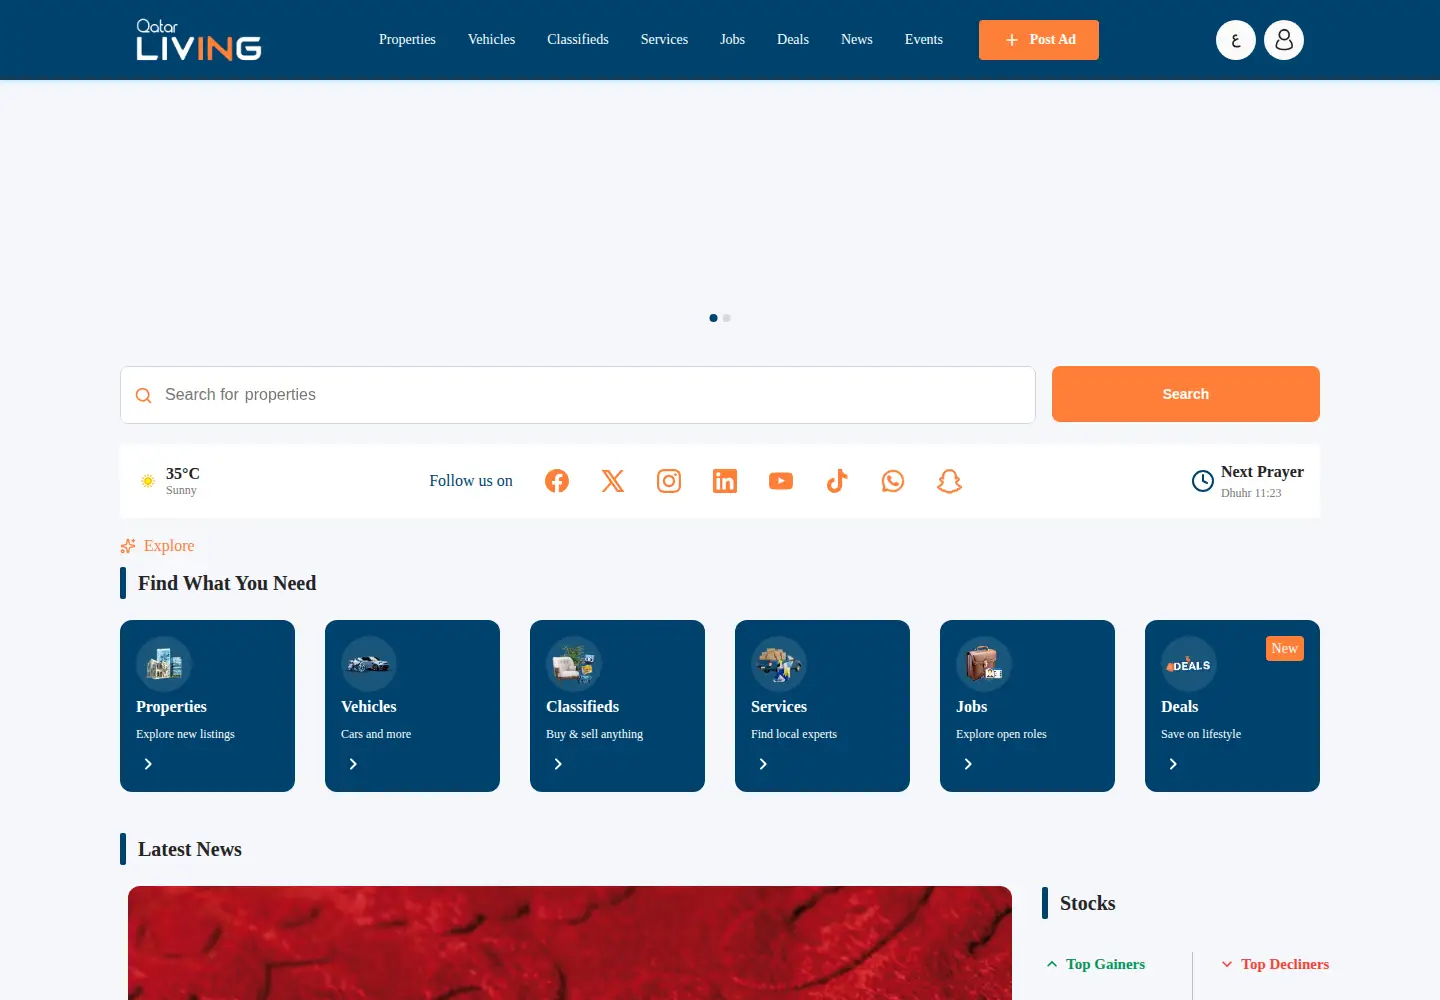Open the user profile icon
Viewport: 1440px width, 1000px height.
pos(1284,40)
